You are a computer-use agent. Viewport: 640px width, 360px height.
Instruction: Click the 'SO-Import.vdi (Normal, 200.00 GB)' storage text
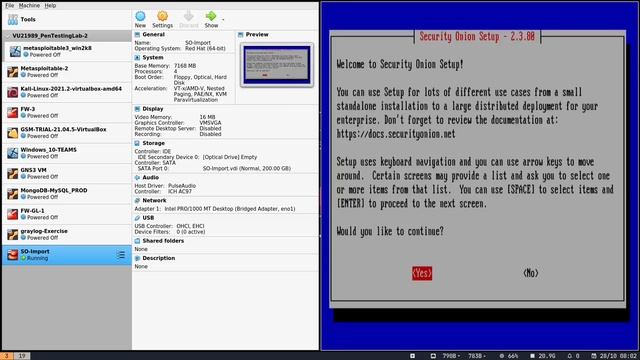coord(247,168)
